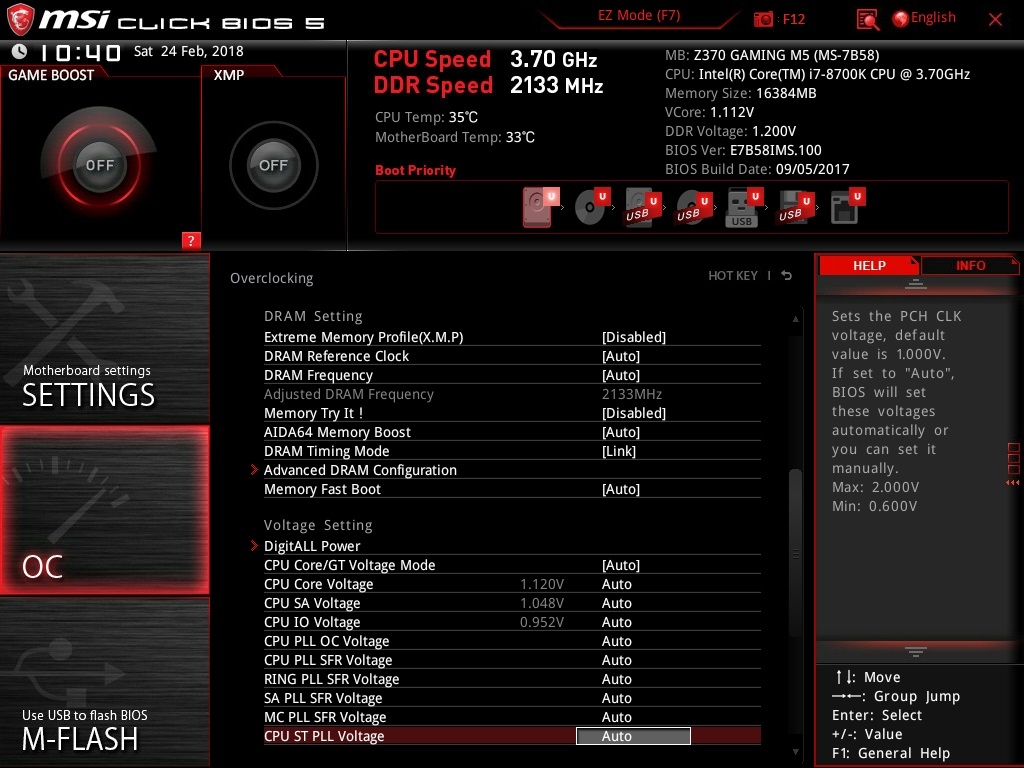1024x768 pixels.
Task: Select the USB key boot priority icon
Action: click(744, 207)
